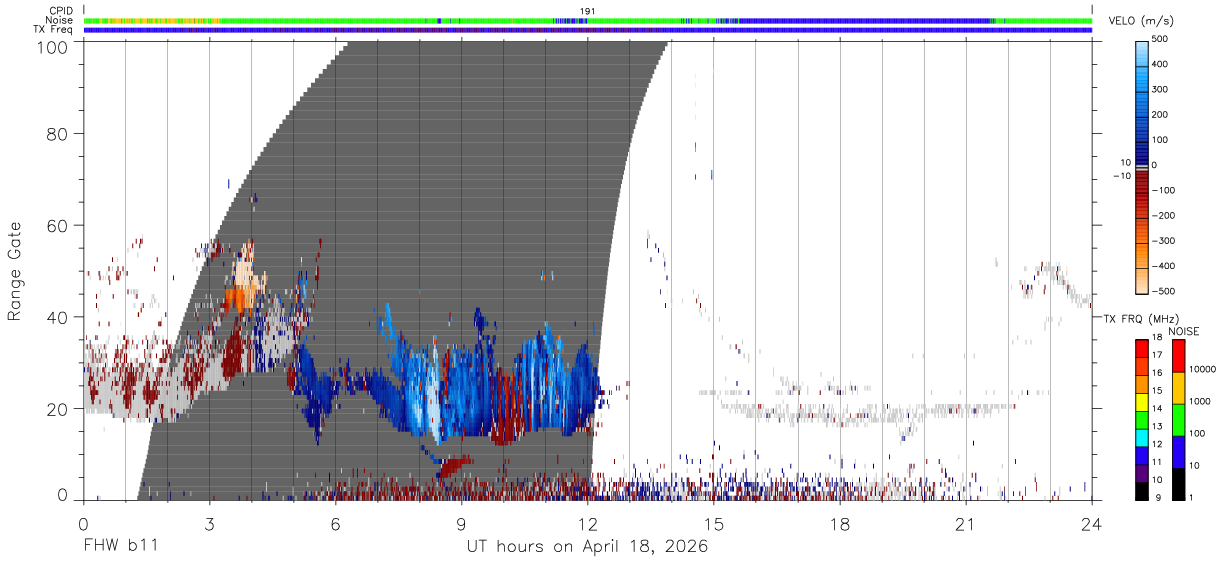Click the 10000 tick on NOISE scale
Viewport: 1228px width, 567px height.
[1202, 371]
